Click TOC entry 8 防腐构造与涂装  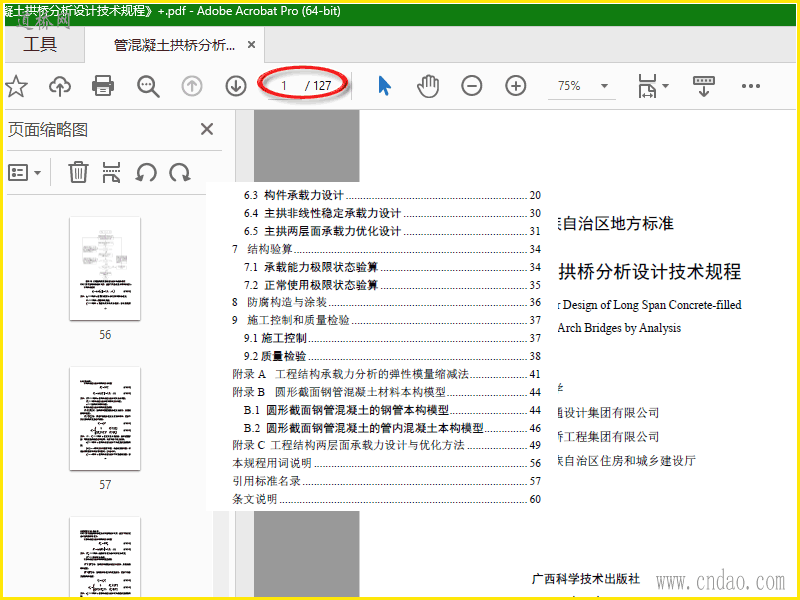pos(386,302)
